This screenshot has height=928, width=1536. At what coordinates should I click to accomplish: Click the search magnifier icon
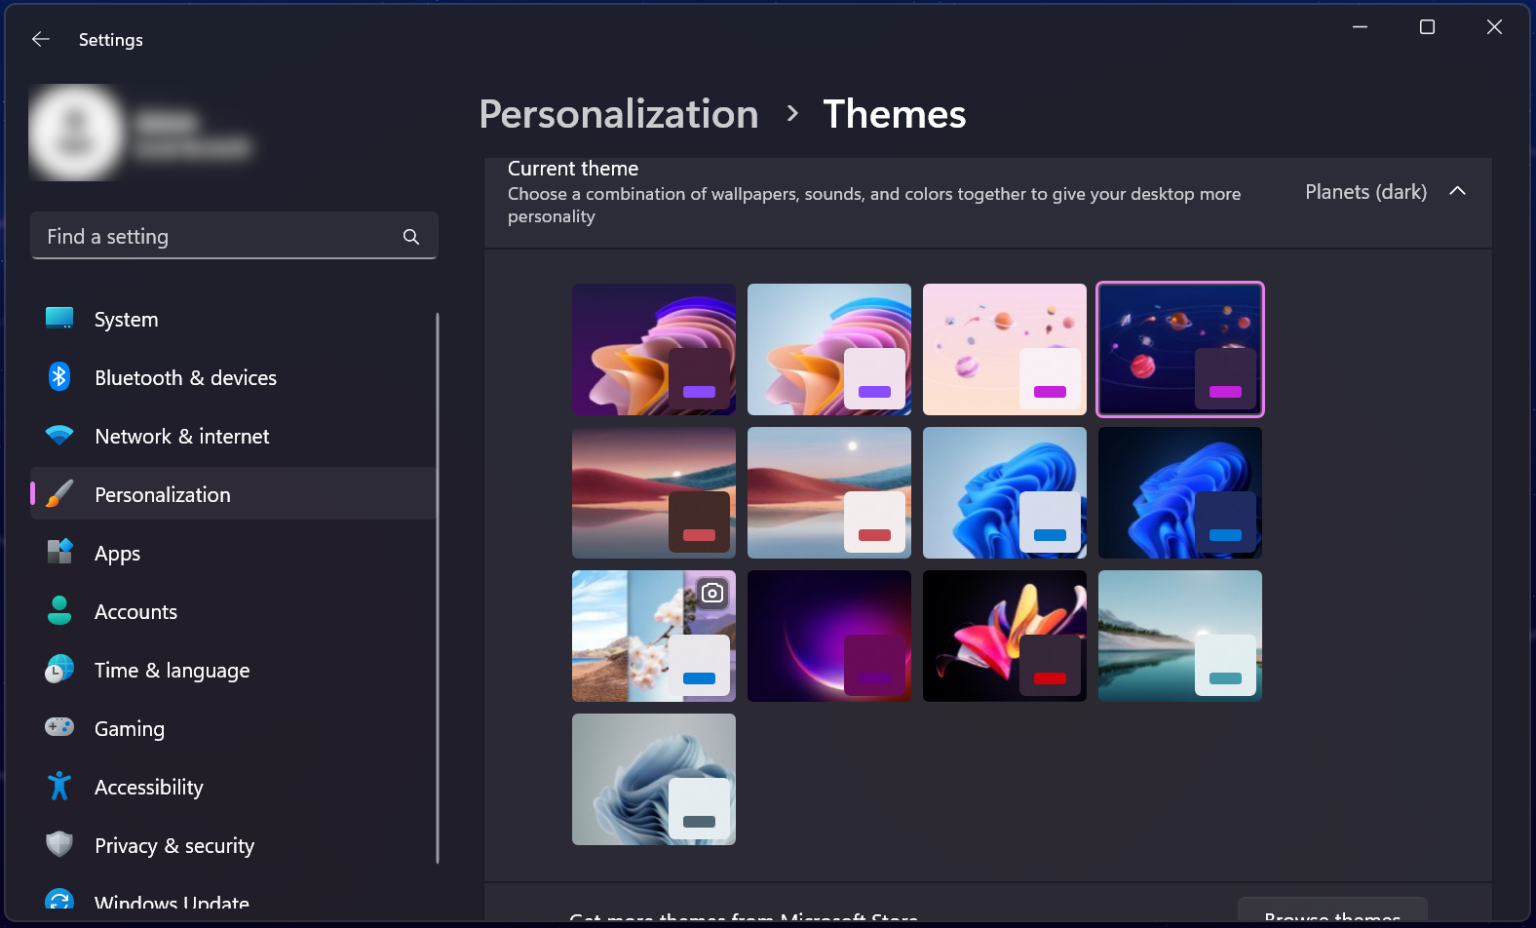(x=411, y=237)
